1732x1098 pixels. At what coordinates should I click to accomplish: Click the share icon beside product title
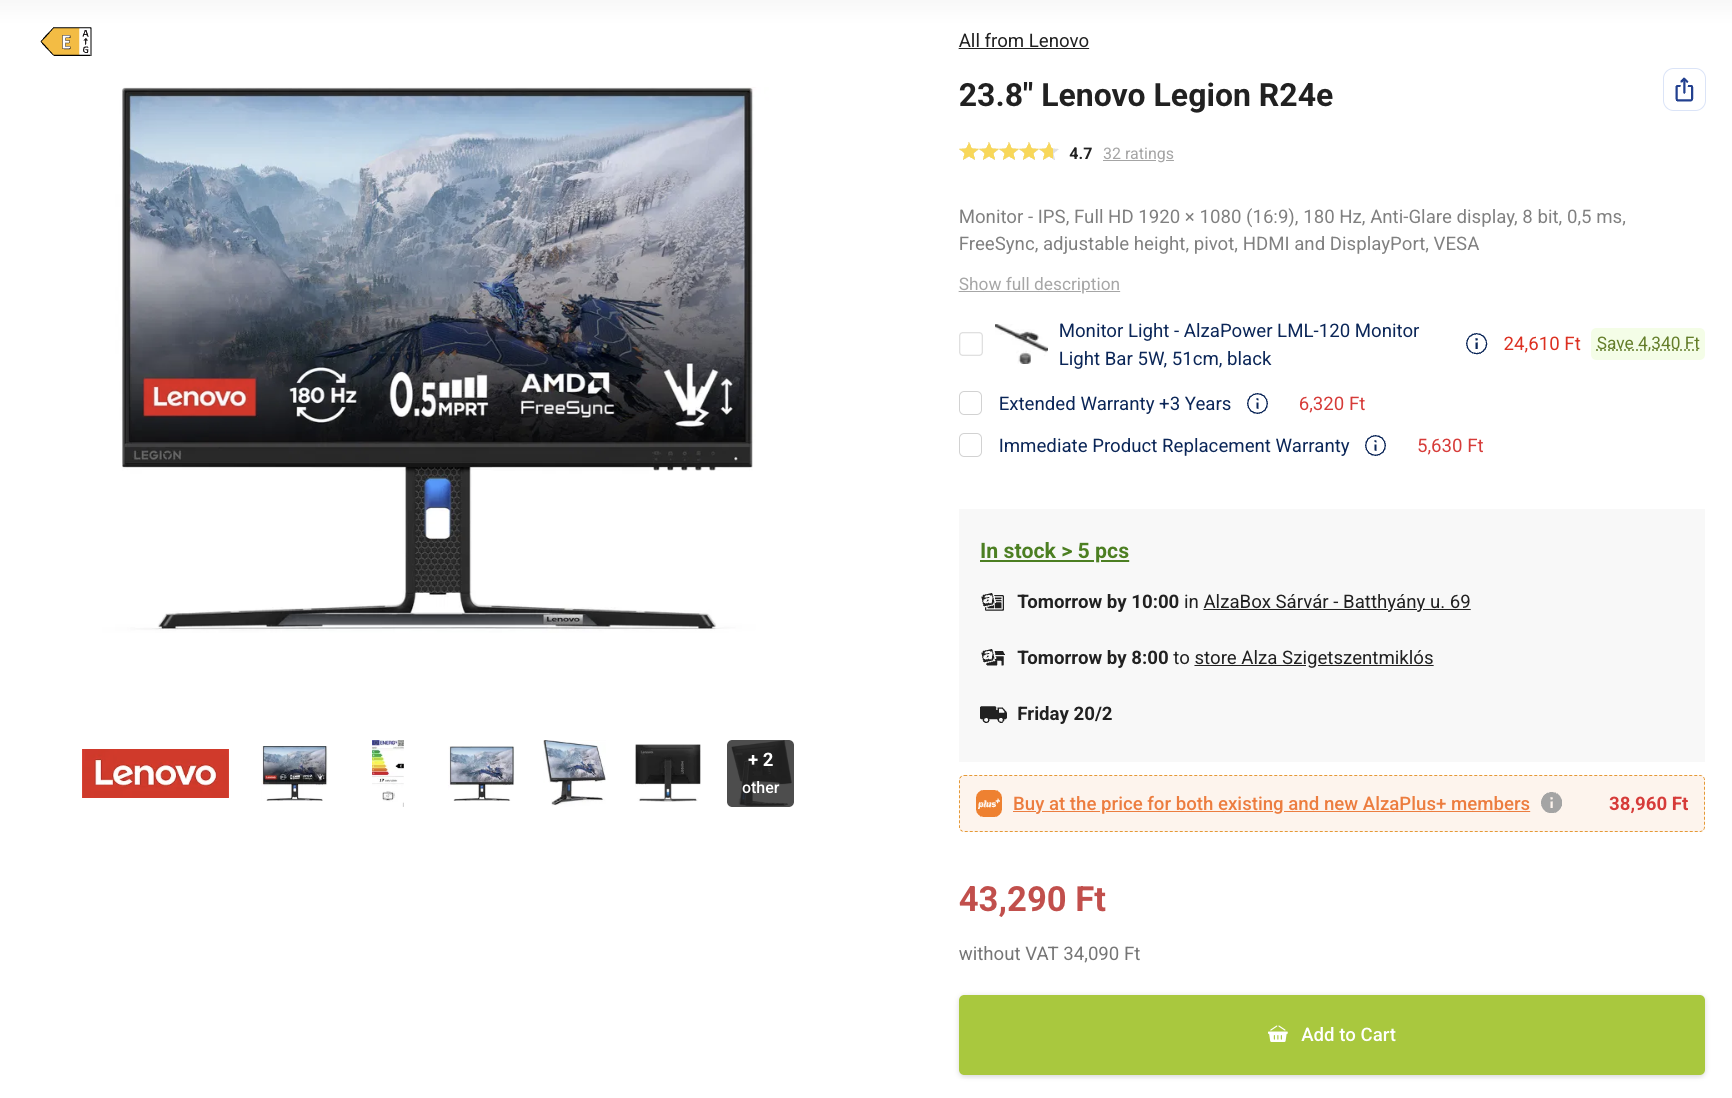pyautogui.click(x=1684, y=90)
